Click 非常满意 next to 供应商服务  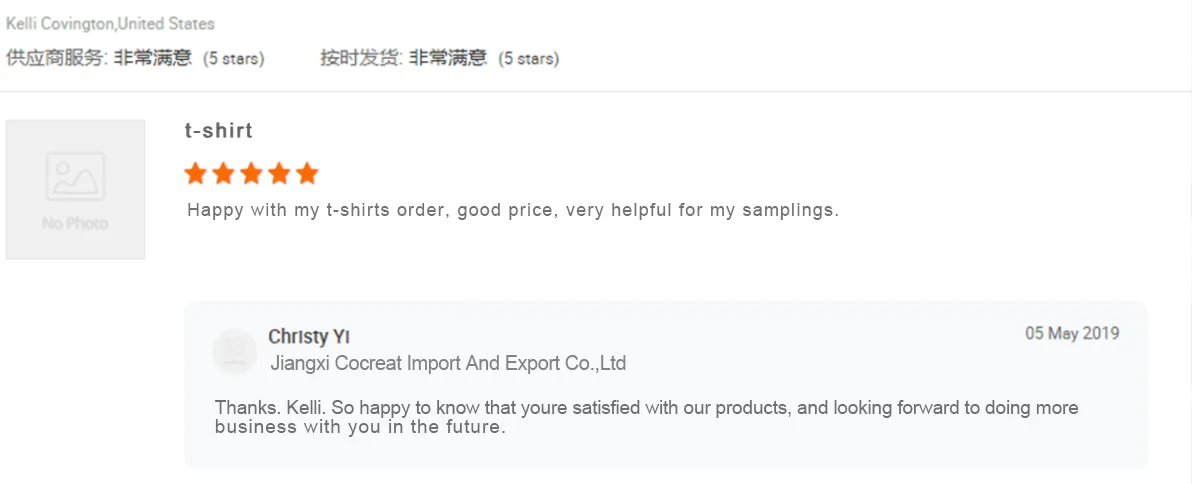pos(152,58)
